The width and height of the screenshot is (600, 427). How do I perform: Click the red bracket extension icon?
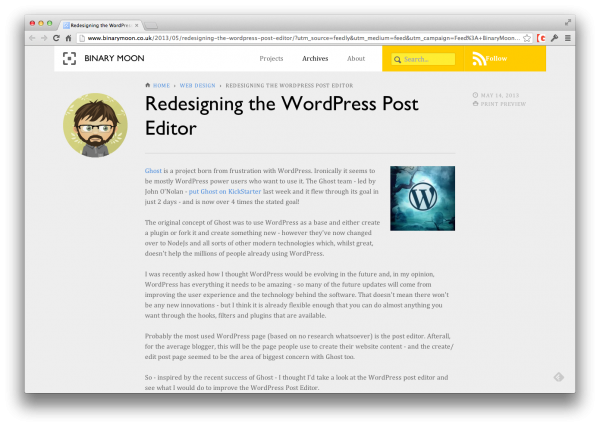[x=541, y=38]
